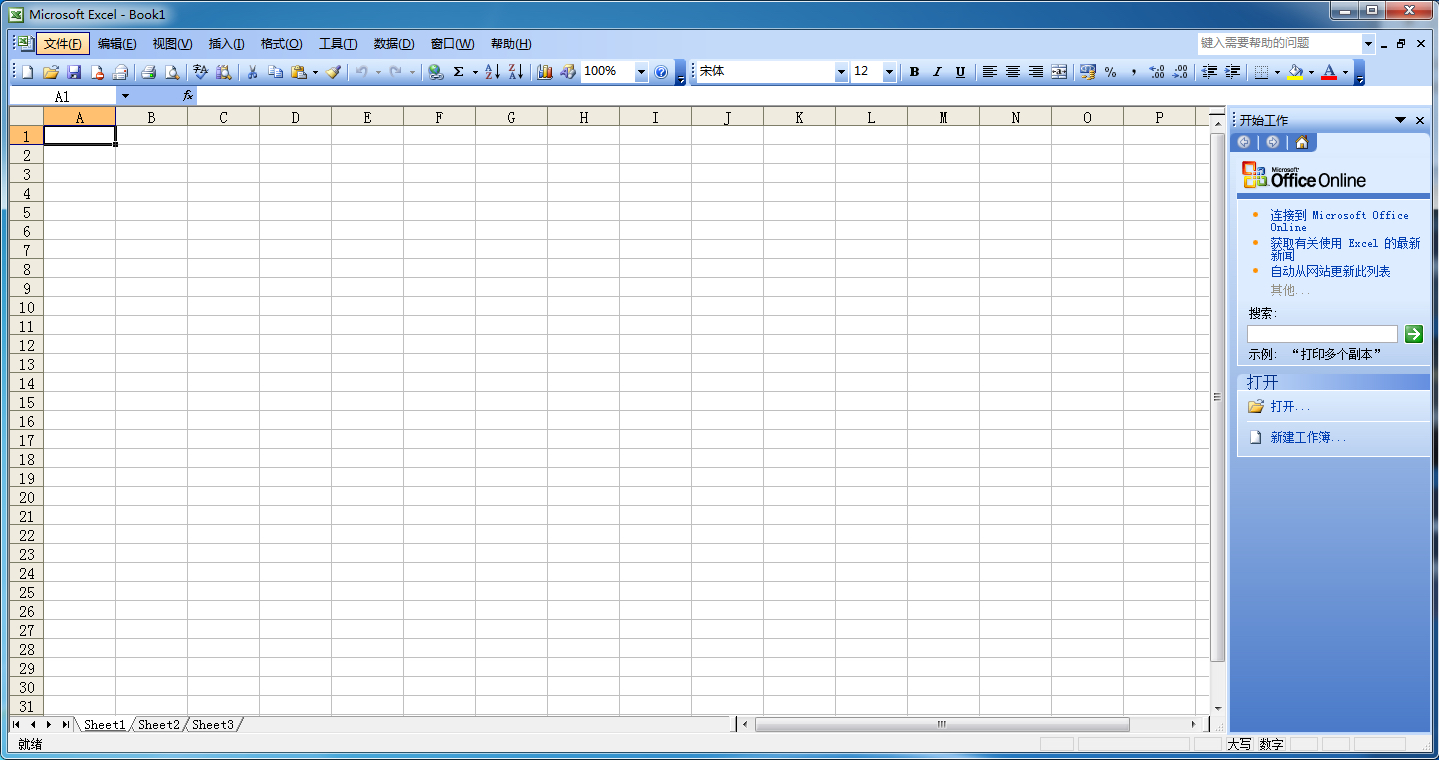Increase decimal places

[1157, 72]
